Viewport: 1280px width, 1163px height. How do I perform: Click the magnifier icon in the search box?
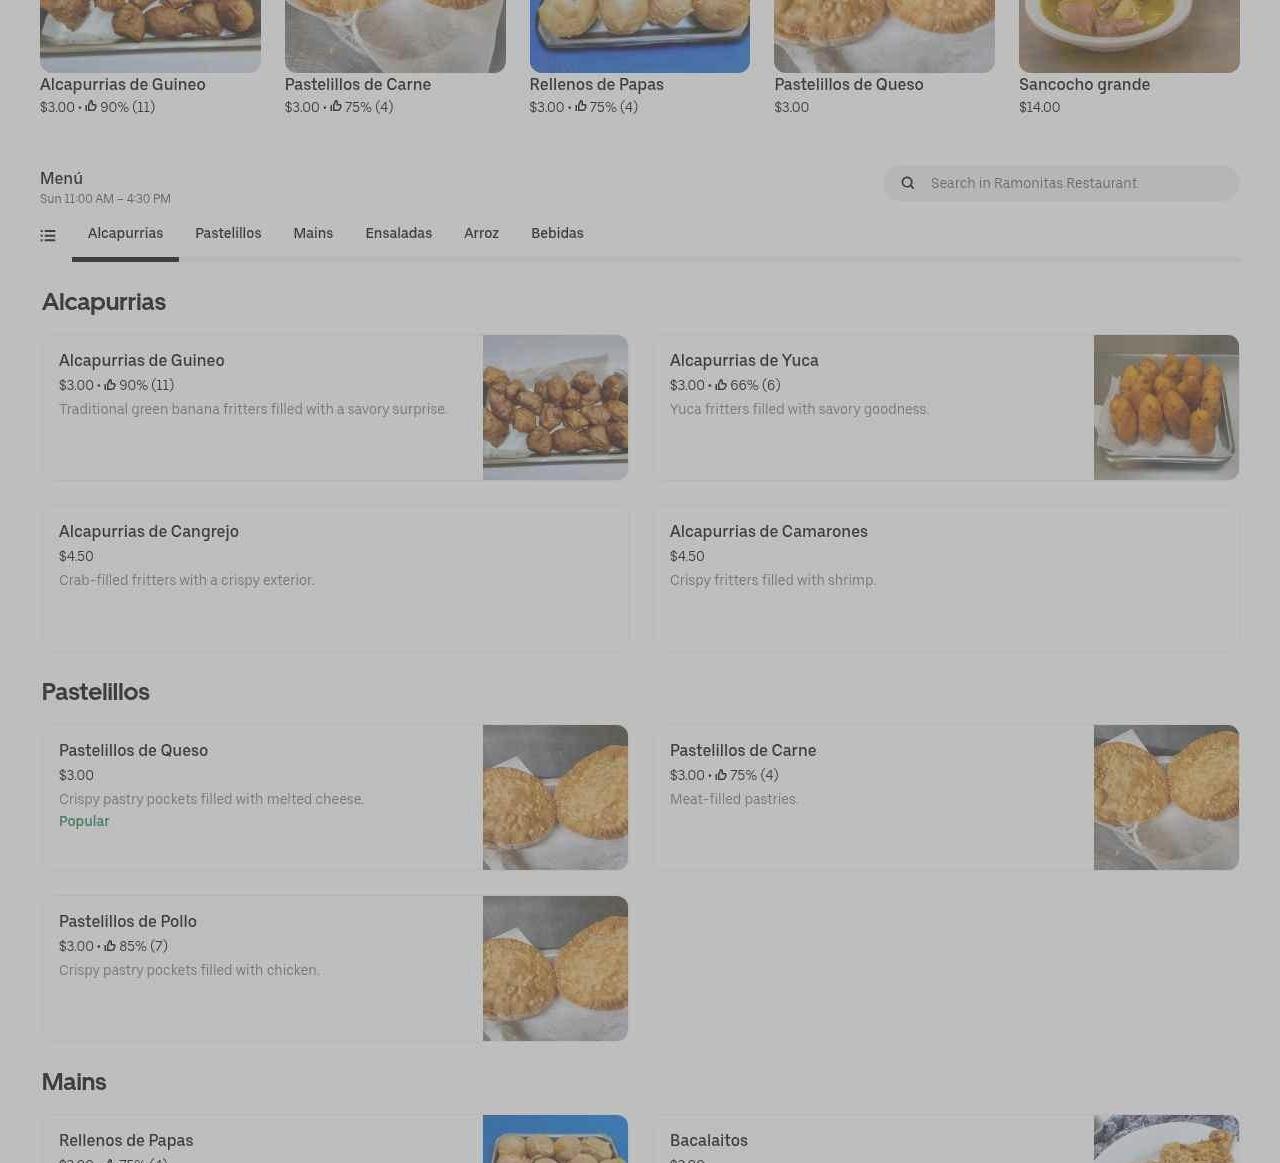(908, 183)
